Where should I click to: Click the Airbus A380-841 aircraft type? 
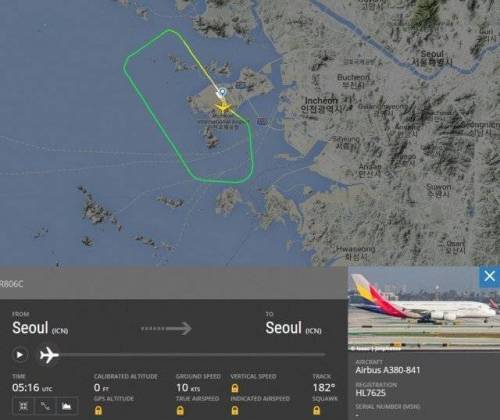[388, 370]
